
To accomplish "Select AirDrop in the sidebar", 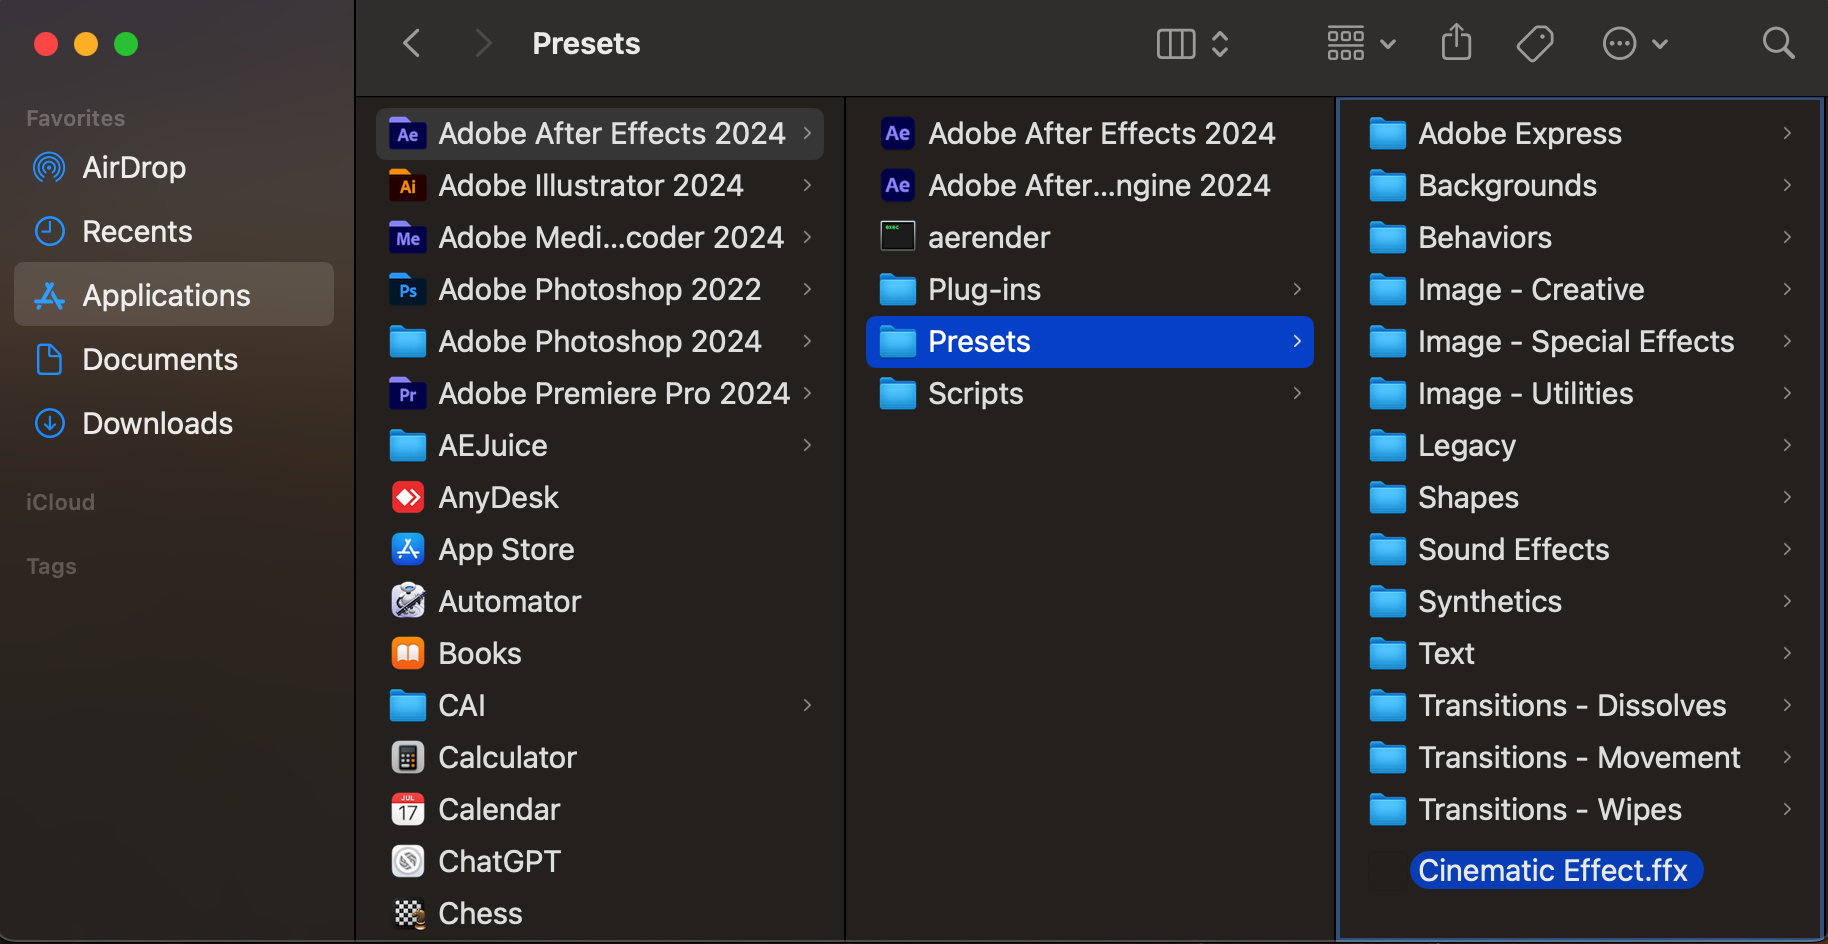I will 134,167.
